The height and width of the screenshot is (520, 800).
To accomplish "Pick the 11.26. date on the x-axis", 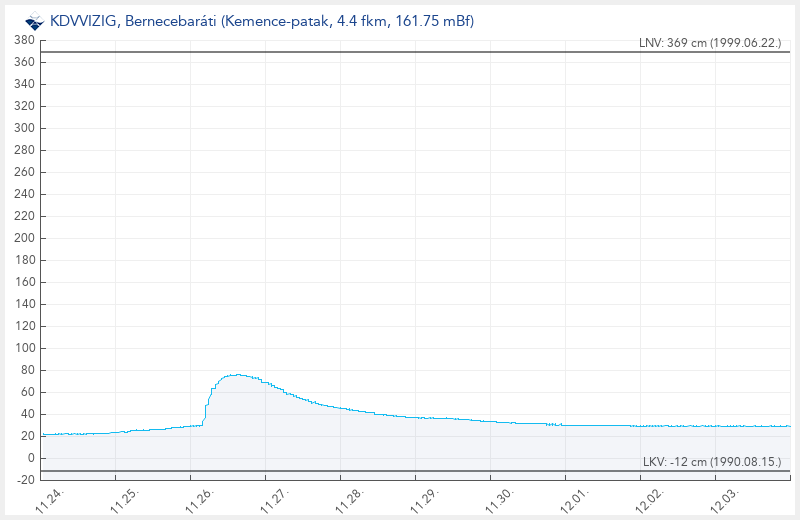I will 200,499.
